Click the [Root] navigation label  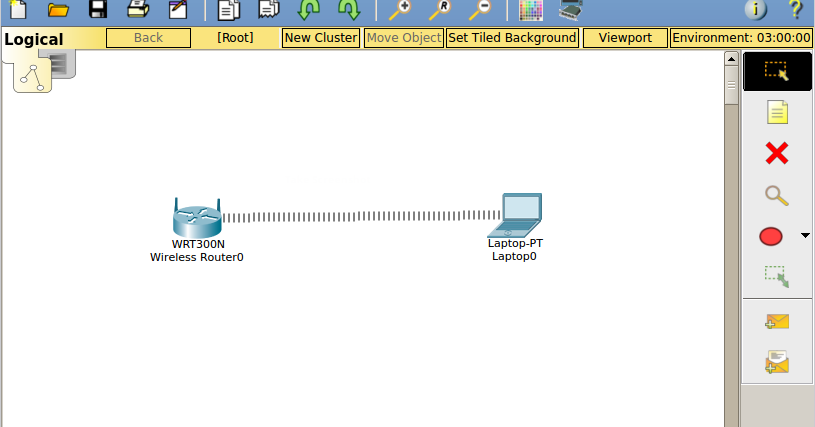235,38
